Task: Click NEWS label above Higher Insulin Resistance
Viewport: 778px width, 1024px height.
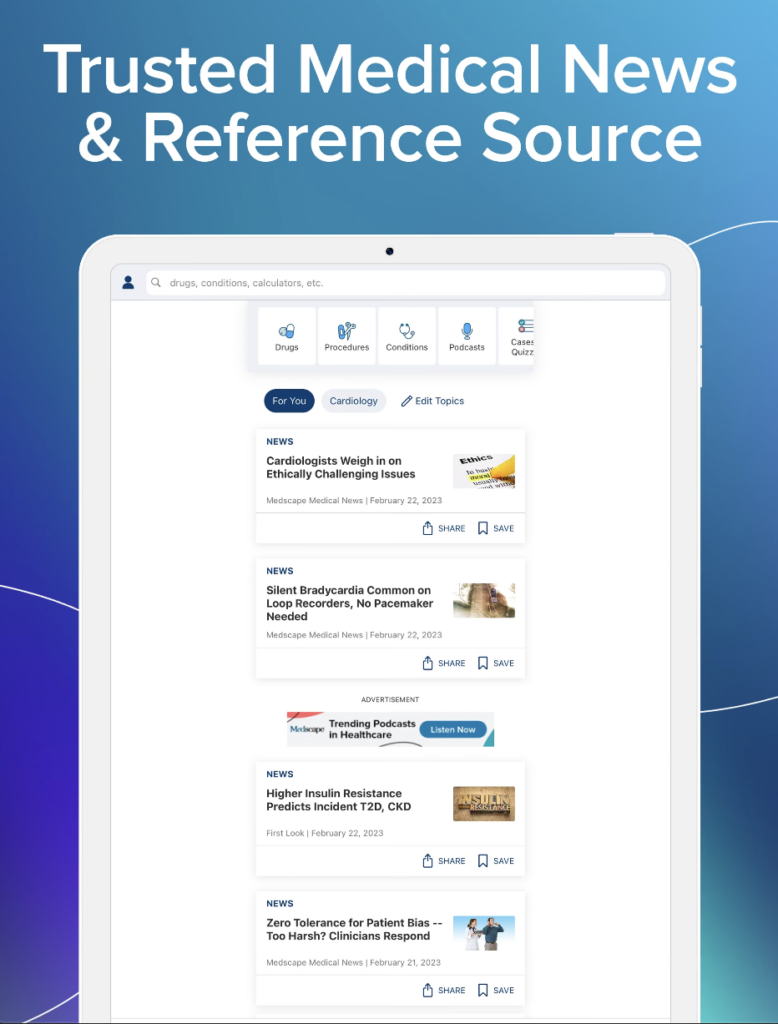Action: click(280, 774)
